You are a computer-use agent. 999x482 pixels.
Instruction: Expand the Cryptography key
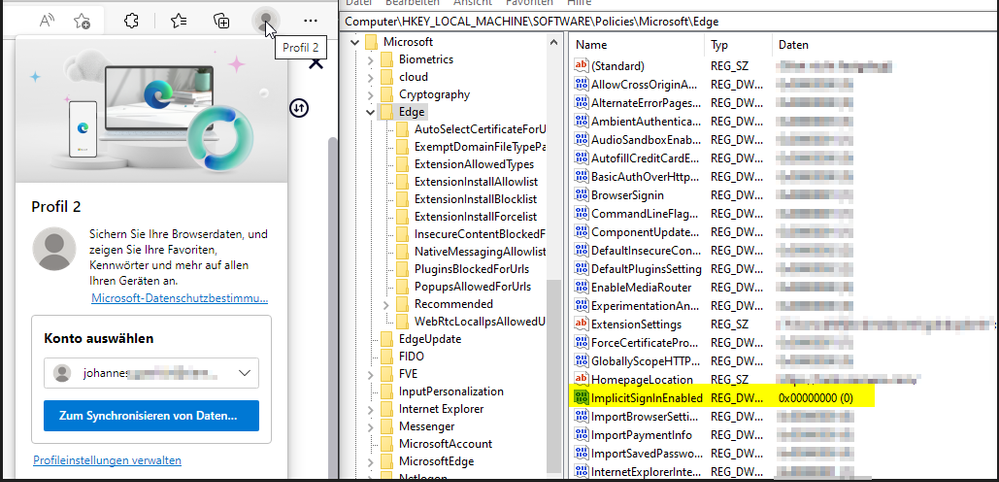(x=371, y=95)
